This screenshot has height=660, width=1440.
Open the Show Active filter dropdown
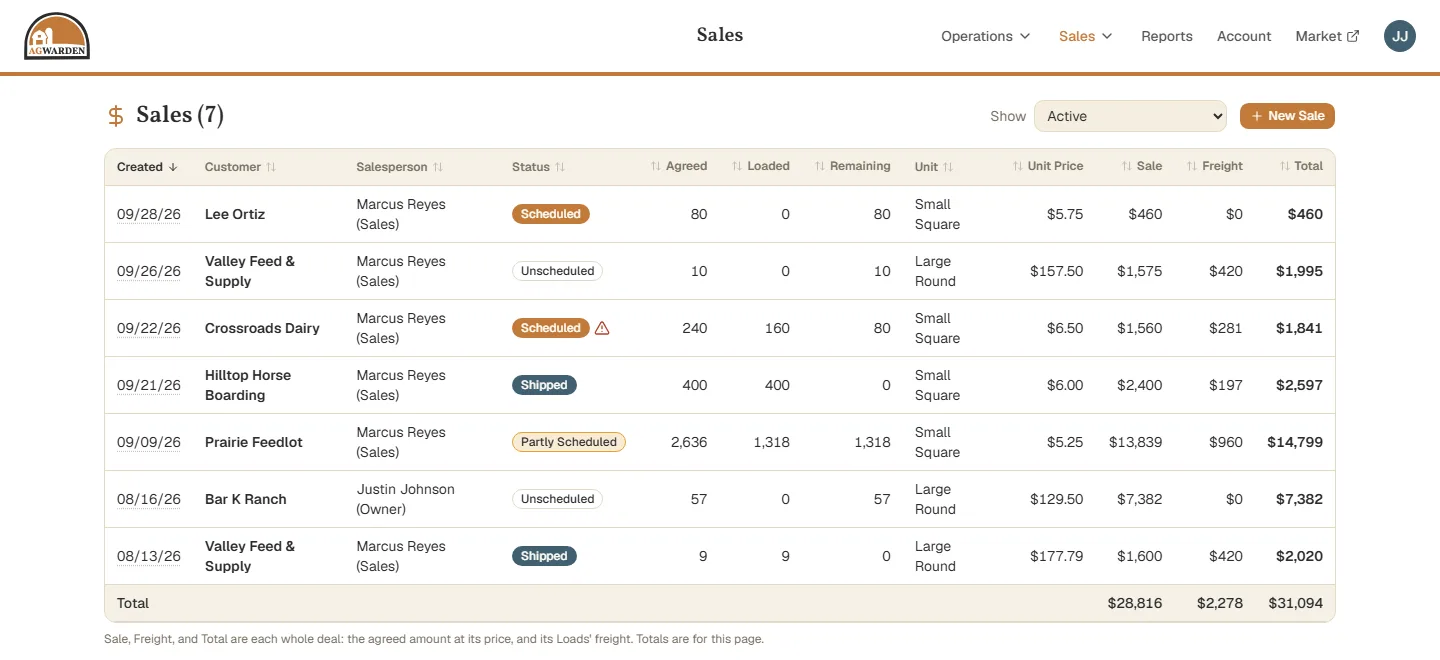[1130, 116]
